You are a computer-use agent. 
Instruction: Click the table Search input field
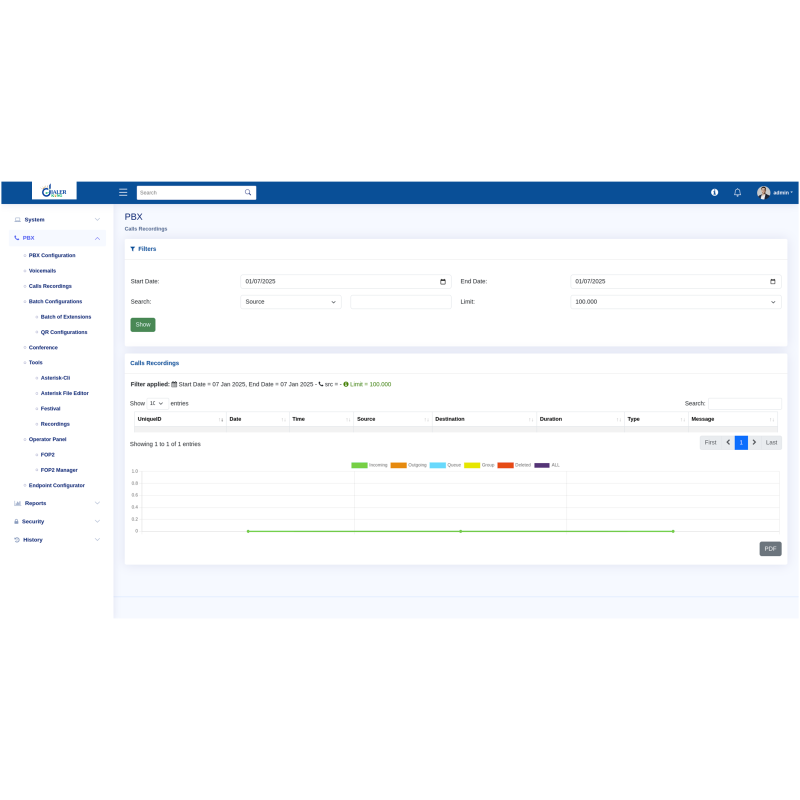(744, 403)
